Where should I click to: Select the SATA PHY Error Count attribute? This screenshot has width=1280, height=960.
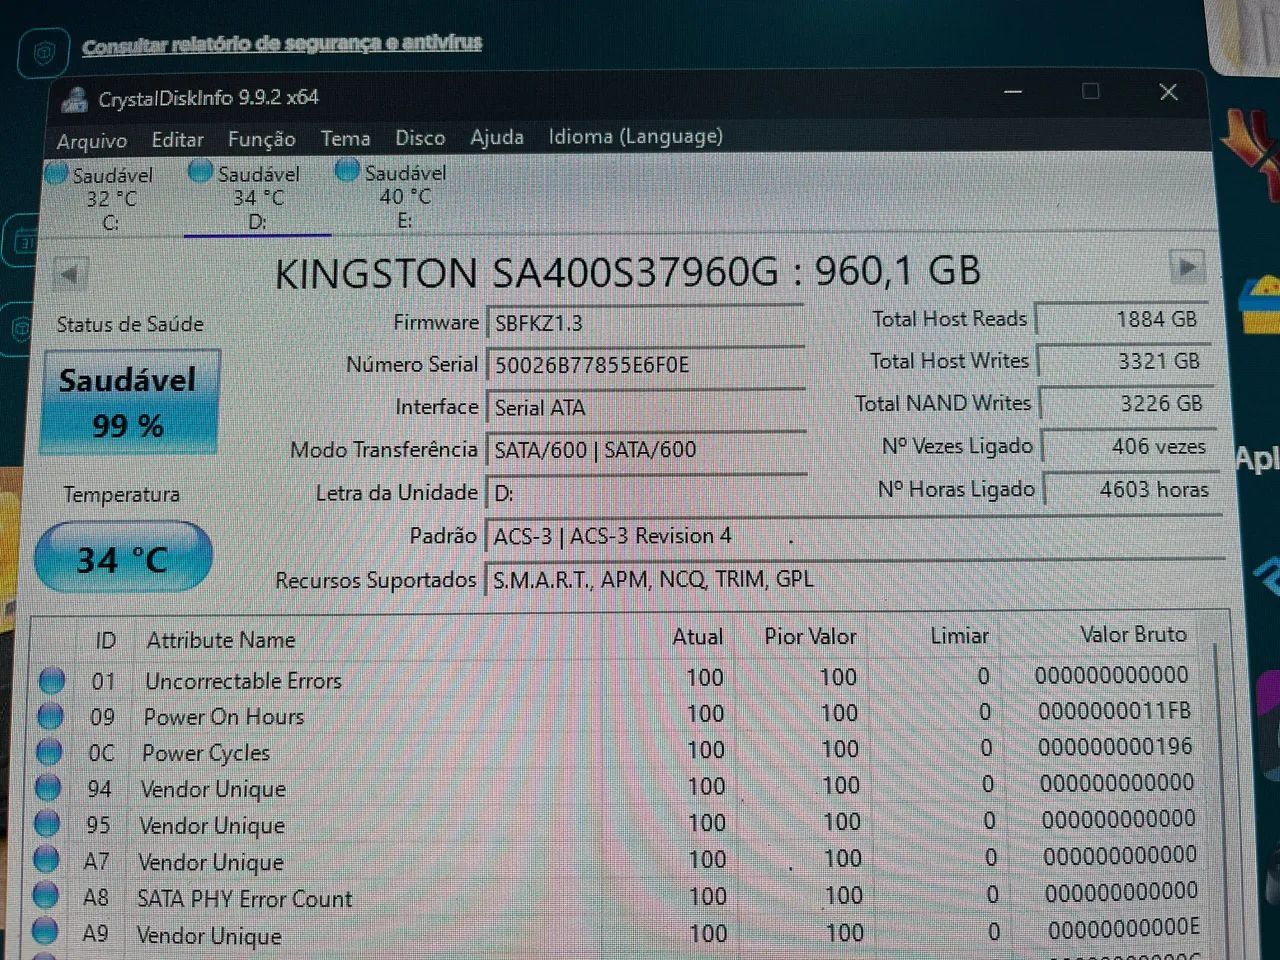coord(245,899)
